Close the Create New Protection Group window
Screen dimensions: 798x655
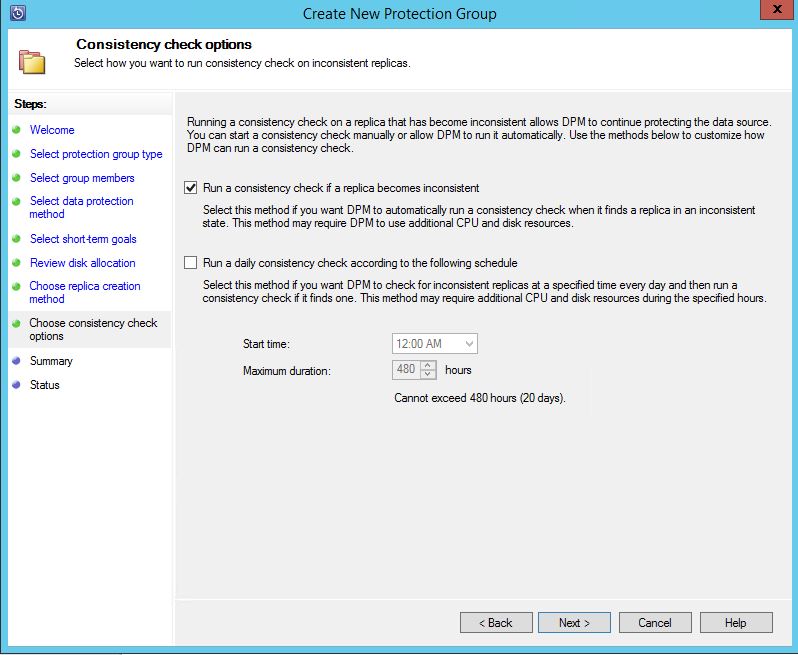click(777, 10)
